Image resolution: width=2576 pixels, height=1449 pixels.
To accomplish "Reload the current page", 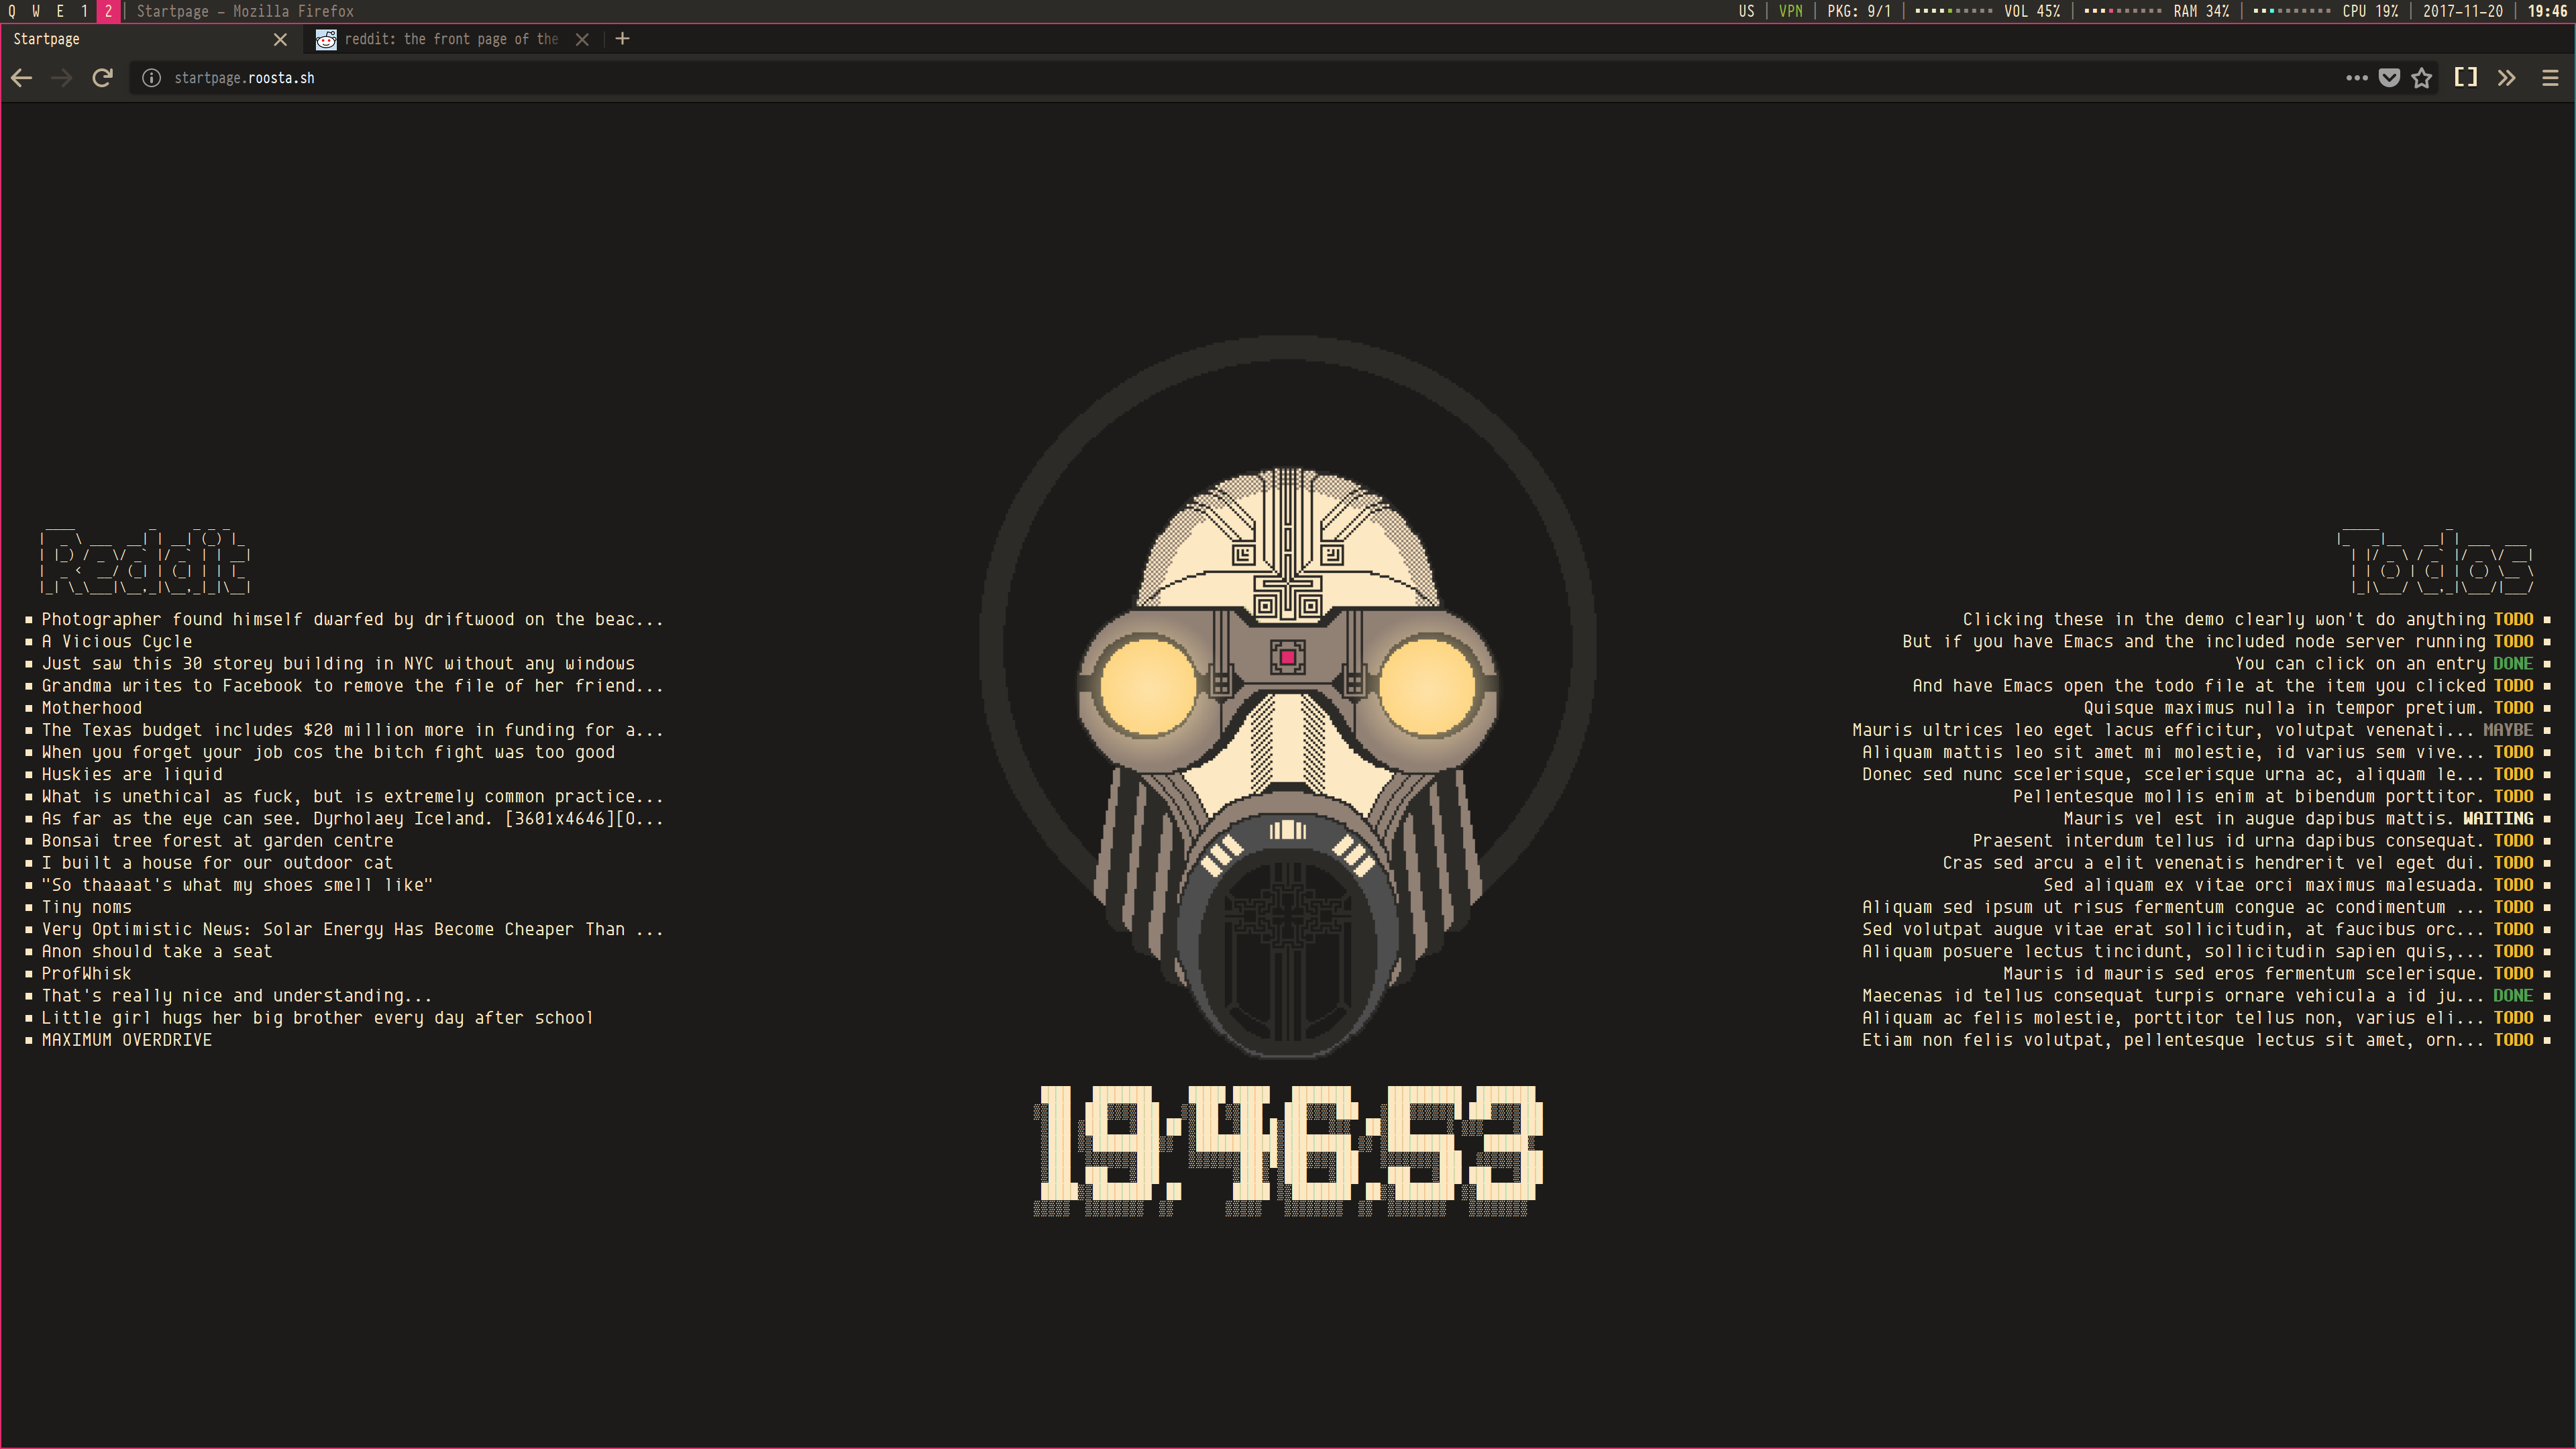I will click(x=102, y=78).
